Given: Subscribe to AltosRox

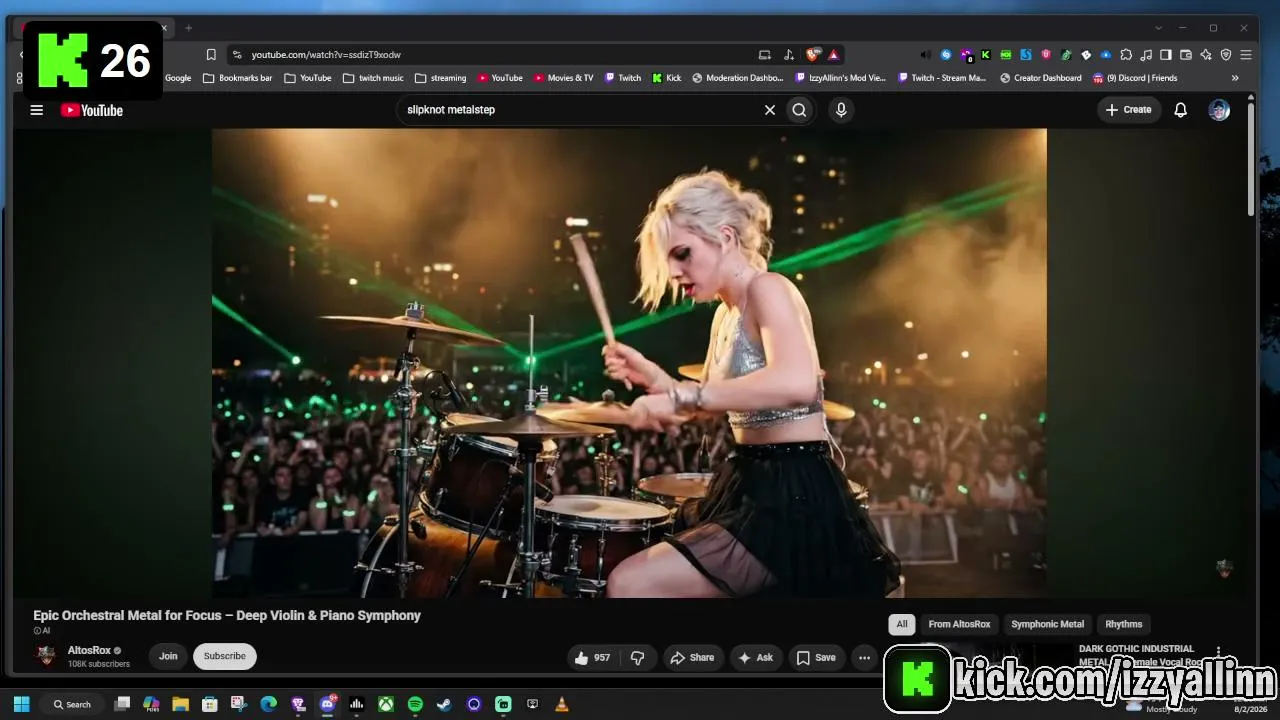Looking at the screenshot, I should pyautogui.click(x=225, y=656).
